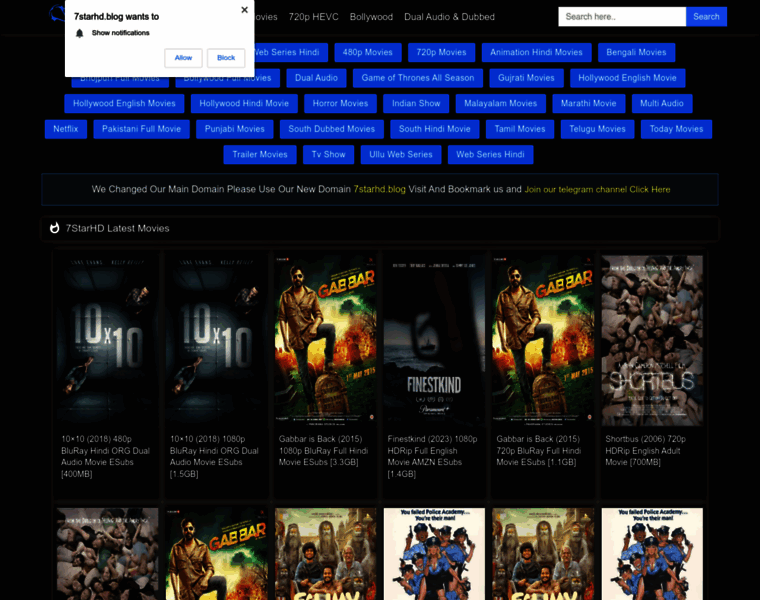
Task: Block notifications from 7starhd.blog
Action: pyautogui.click(x=226, y=58)
